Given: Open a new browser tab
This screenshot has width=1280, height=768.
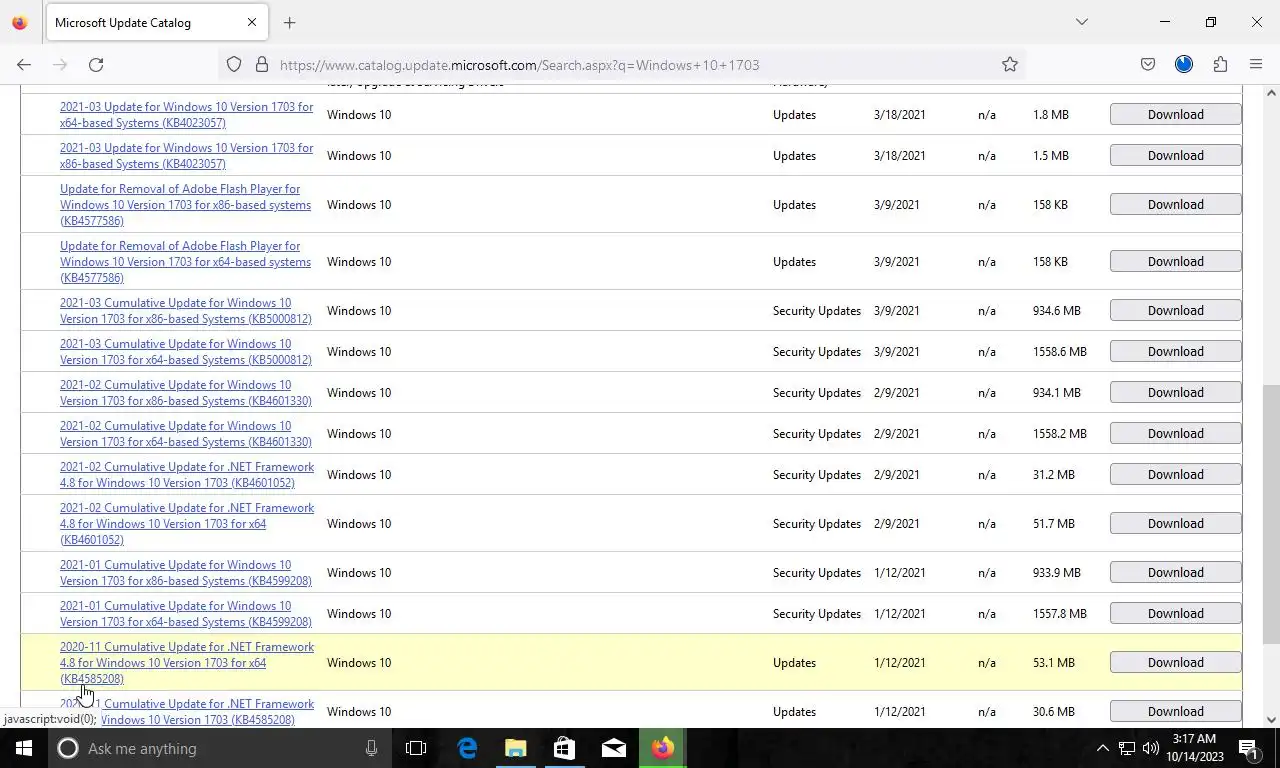Looking at the screenshot, I should 289,22.
